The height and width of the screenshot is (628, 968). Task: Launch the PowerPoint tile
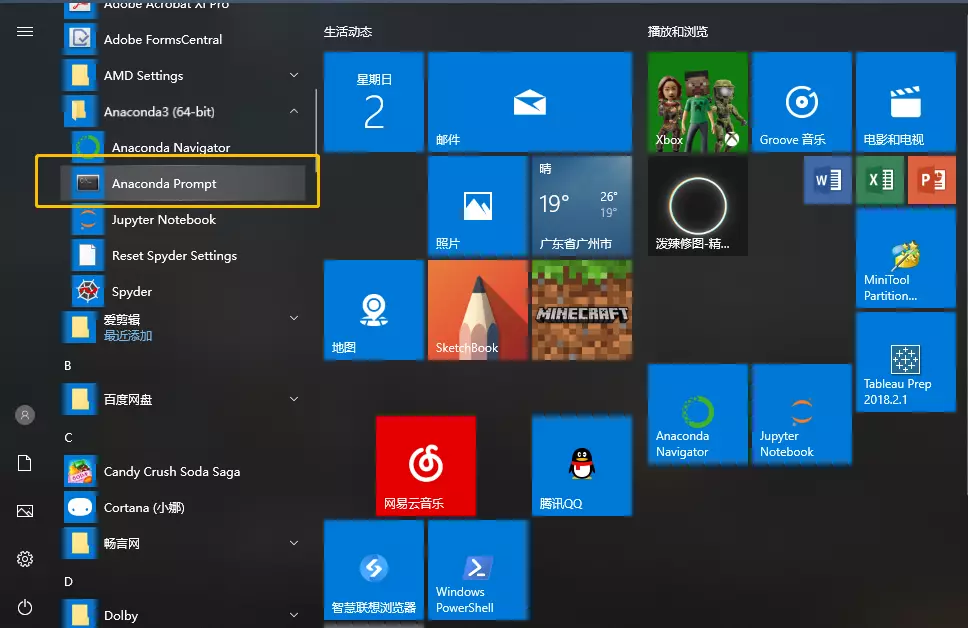pyautogui.click(x=932, y=180)
